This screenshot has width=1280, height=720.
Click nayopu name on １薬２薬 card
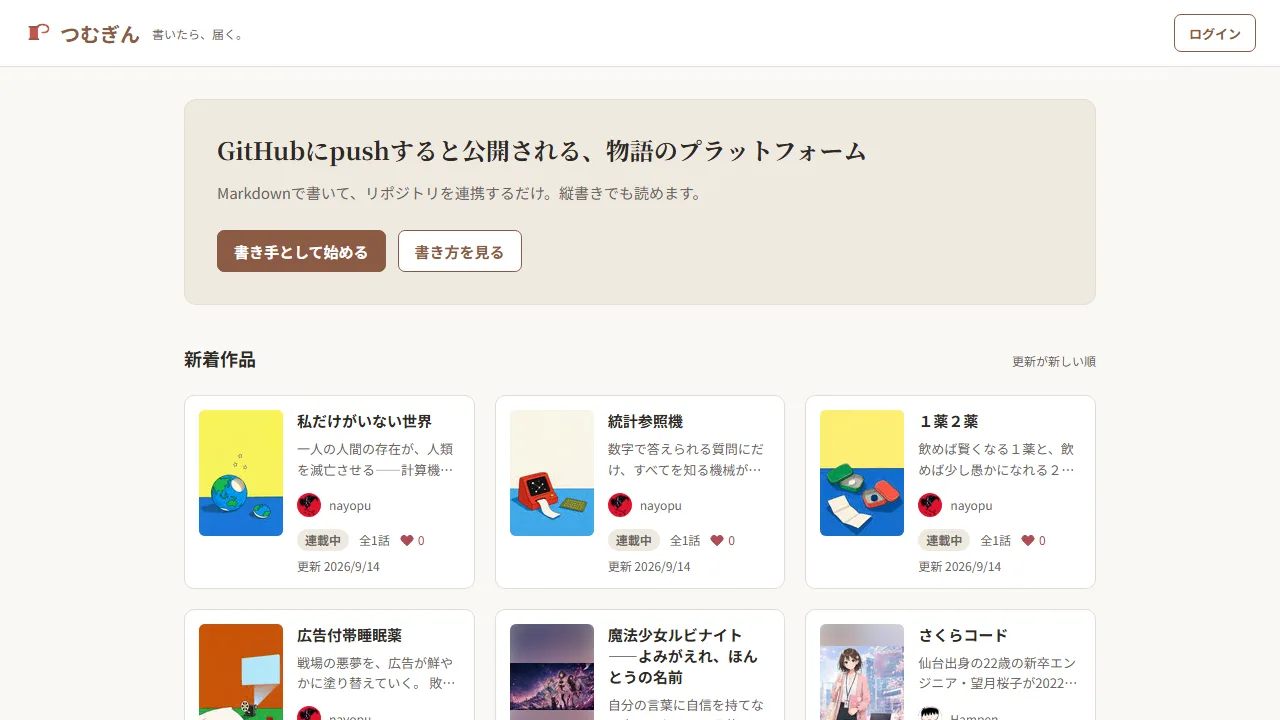pos(971,506)
